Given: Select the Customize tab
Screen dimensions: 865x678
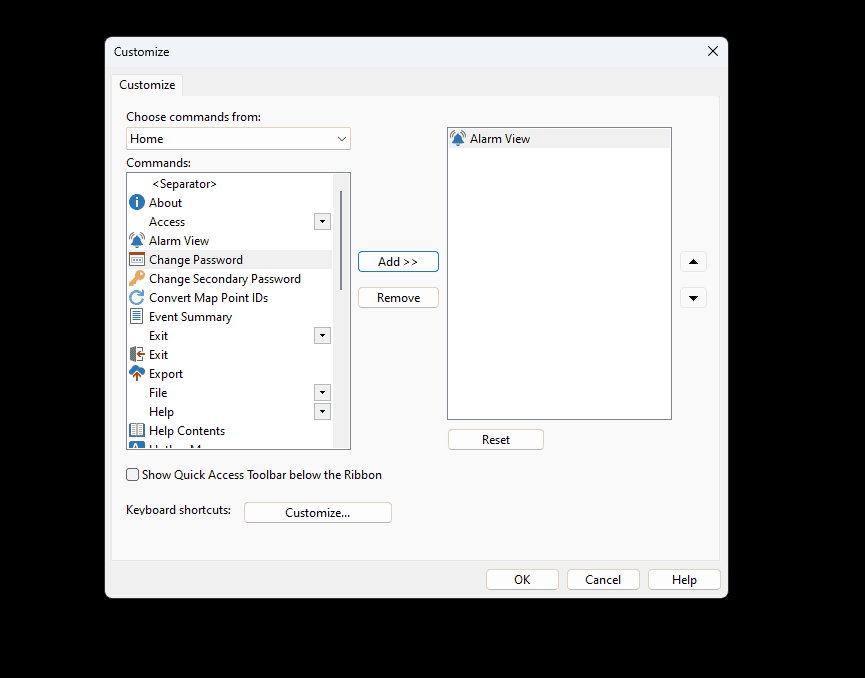Looking at the screenshot, I should point(147,85).
